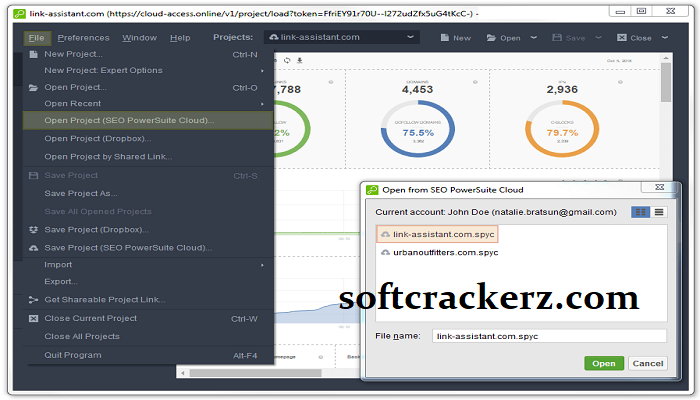Click the Open Project folder icon in menu
700x400 pixels.
(33, 88)
